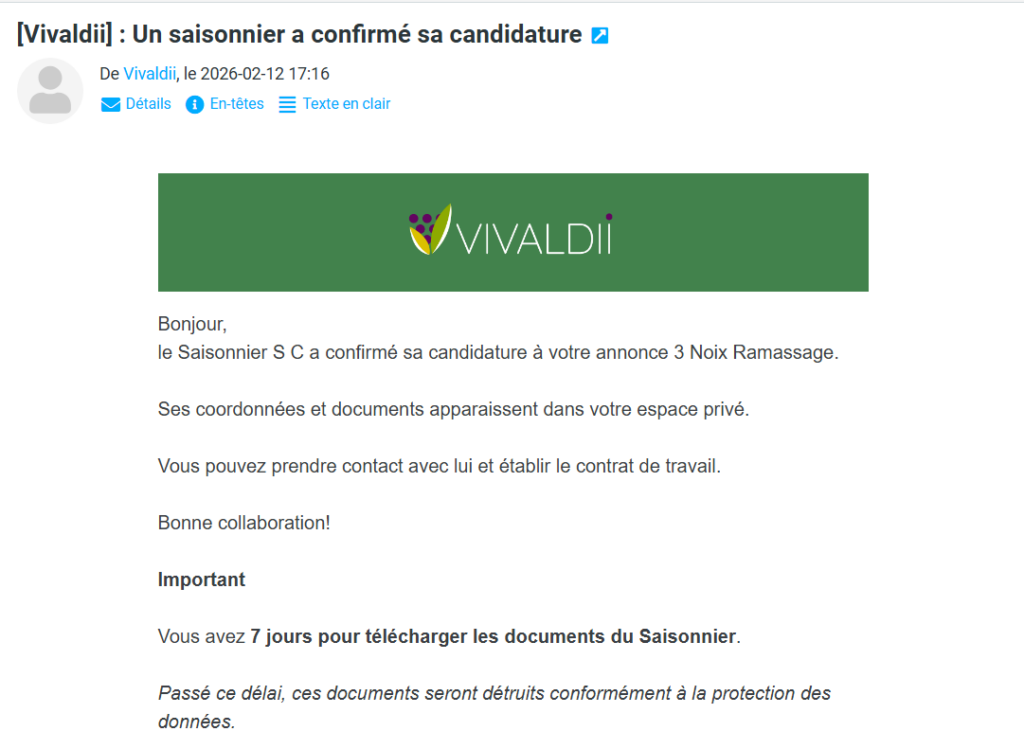Click the sender avatar placeholder
This screenshot has width=1024, height=749.
click(x=50, y=91)
